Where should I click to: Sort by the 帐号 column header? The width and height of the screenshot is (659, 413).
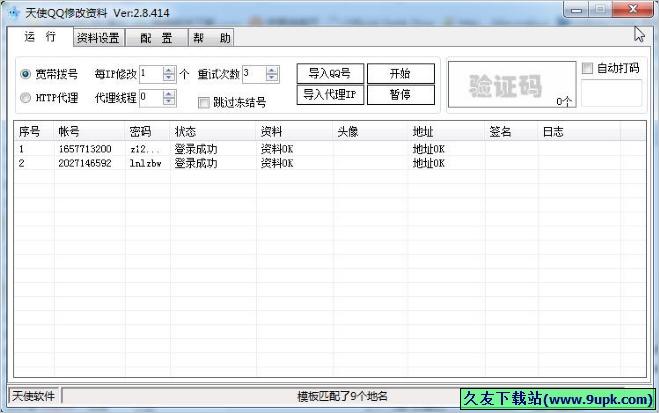point(89,132)
